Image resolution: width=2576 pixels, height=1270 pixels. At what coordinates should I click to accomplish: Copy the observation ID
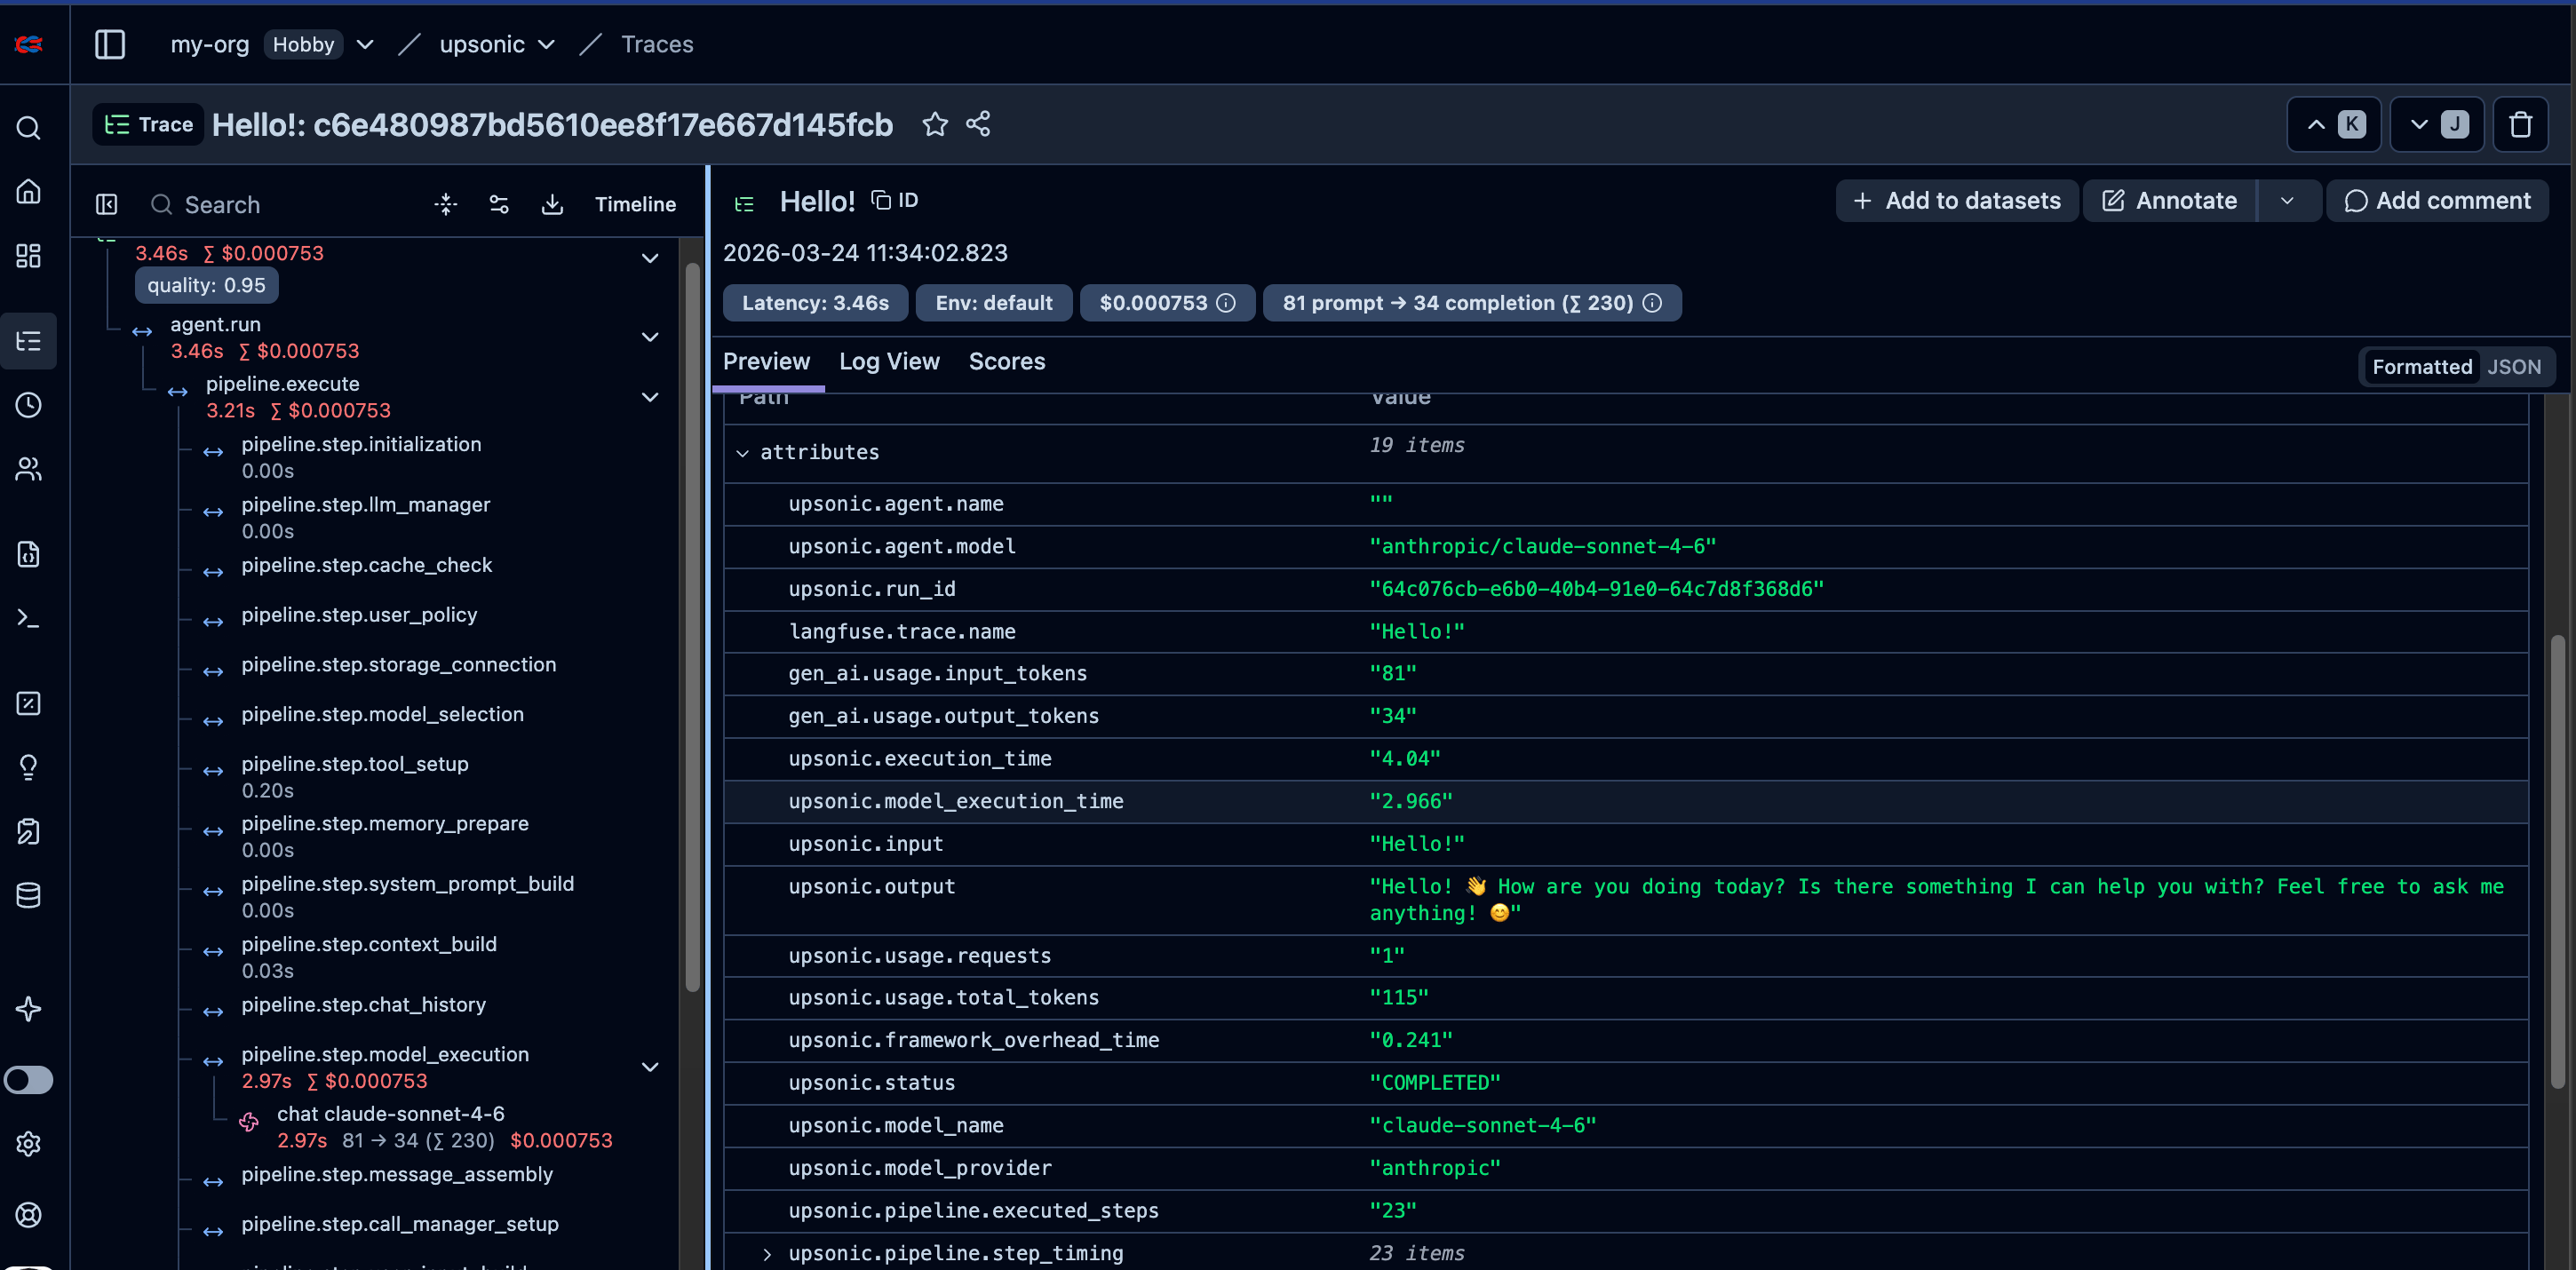(x=894, y=200)
